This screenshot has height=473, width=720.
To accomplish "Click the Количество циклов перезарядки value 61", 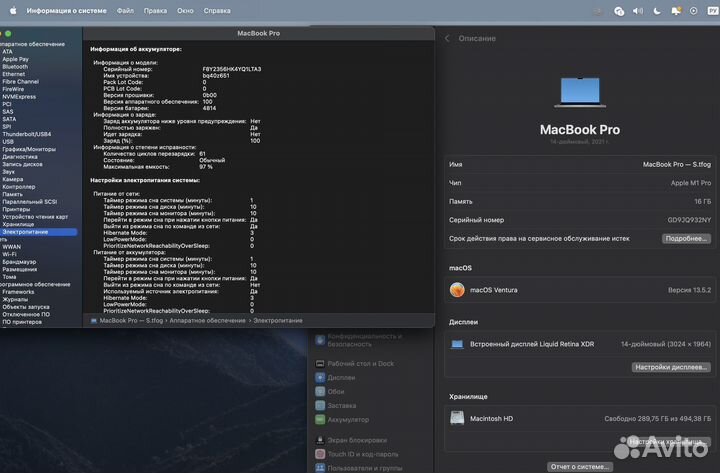I will [x=202, y=154].
